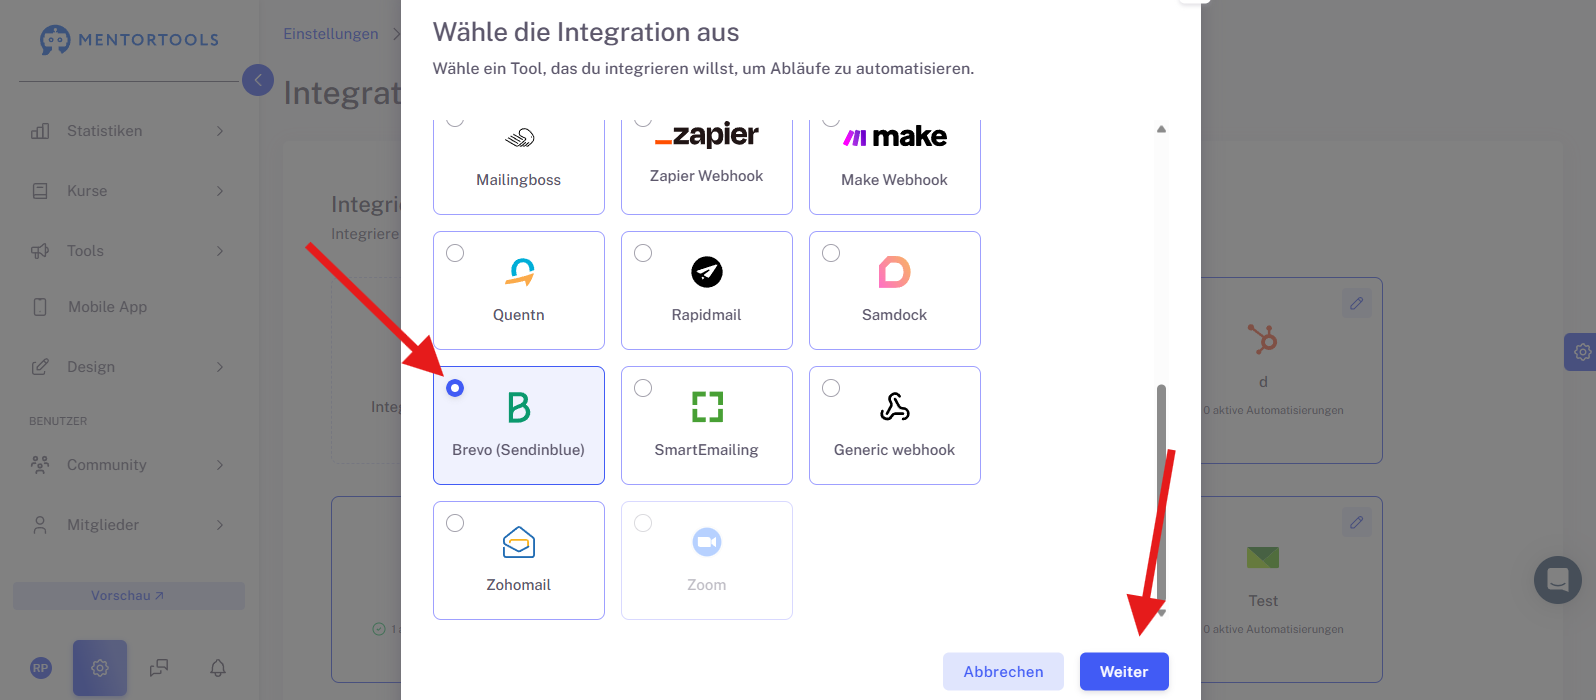This screenshot has height=700, width=1596.
Task: Select the Rapidmail radio button
Action: click(x=643, y=253)
